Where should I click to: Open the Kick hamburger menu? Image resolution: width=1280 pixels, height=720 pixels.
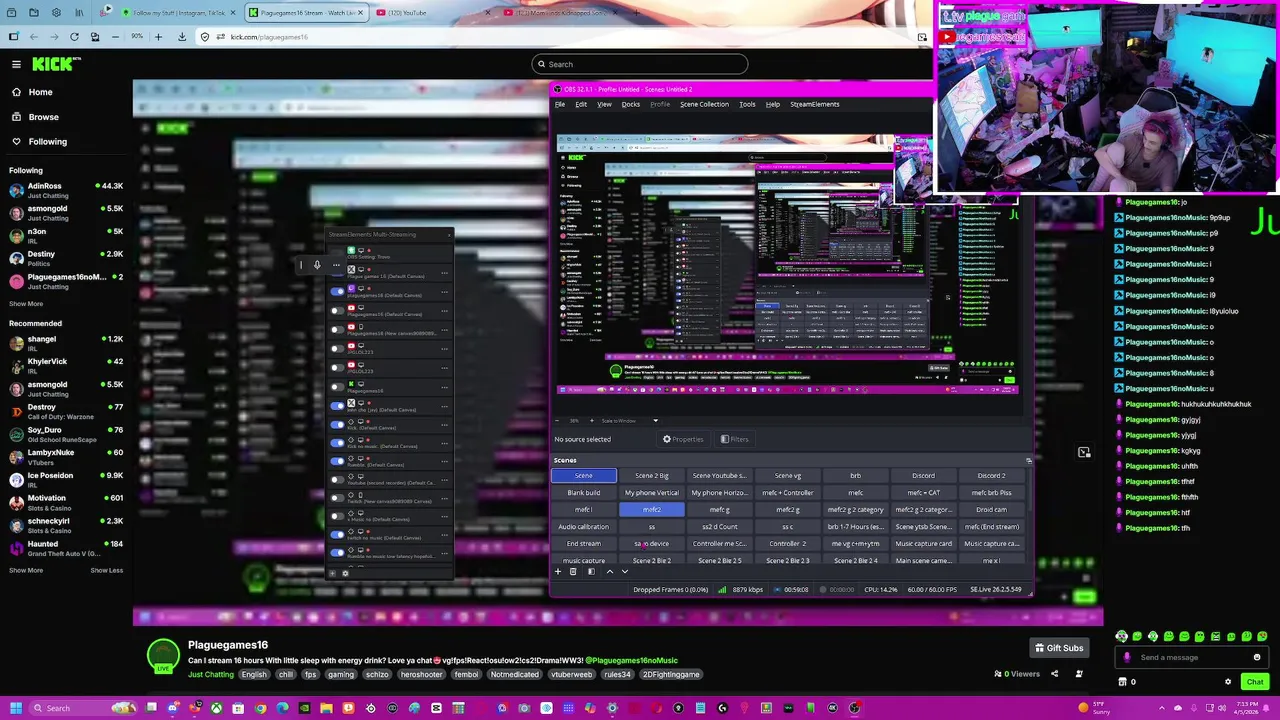(16, 64)
